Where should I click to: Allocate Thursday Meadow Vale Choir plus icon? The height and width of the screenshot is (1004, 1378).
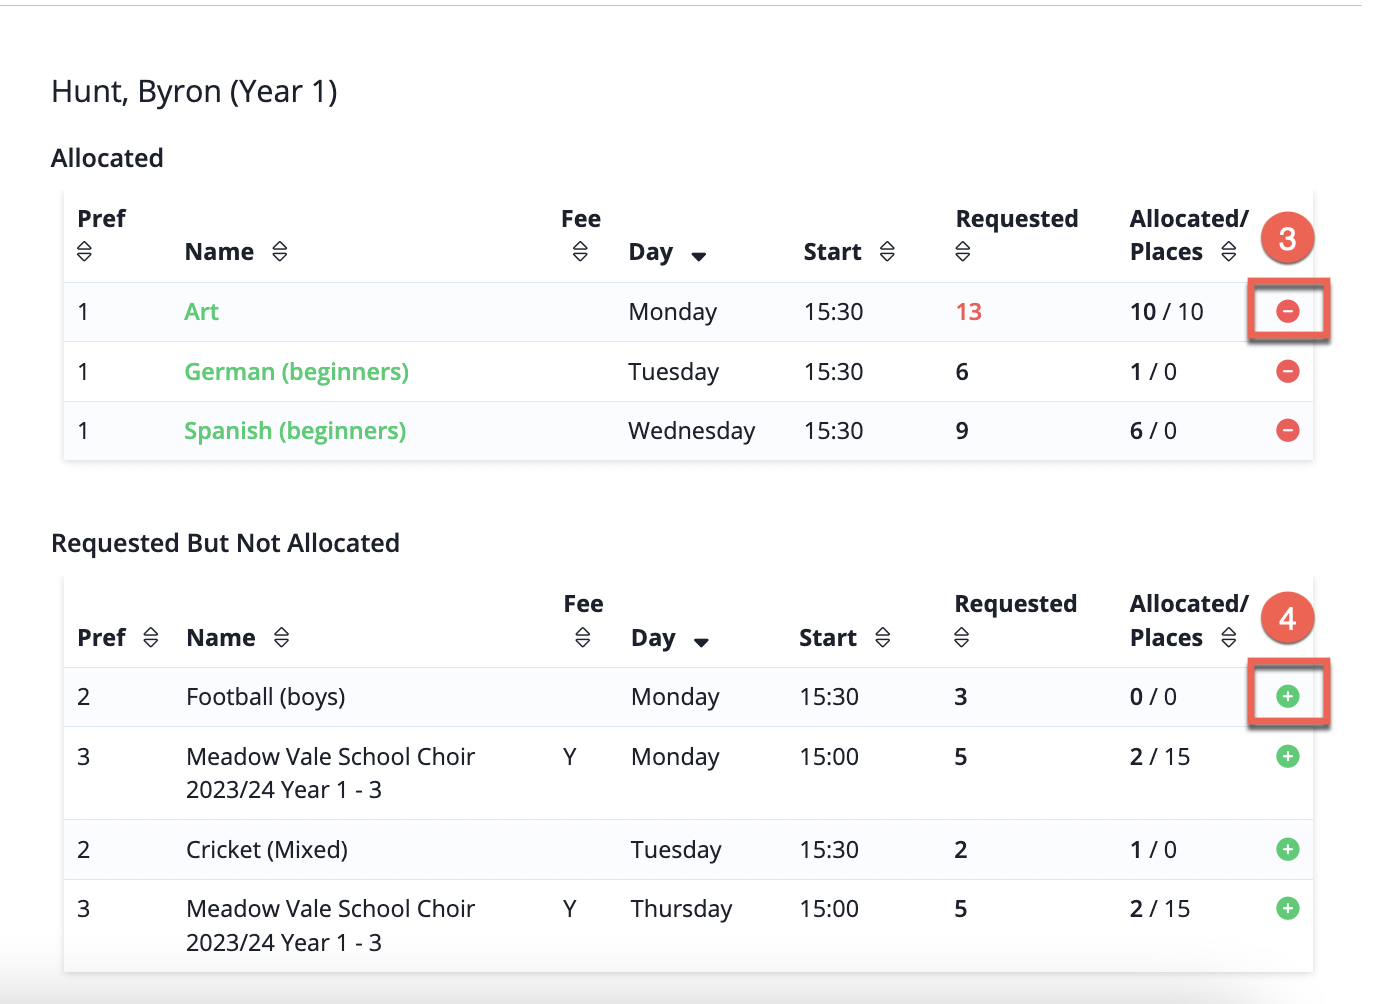1288,908
